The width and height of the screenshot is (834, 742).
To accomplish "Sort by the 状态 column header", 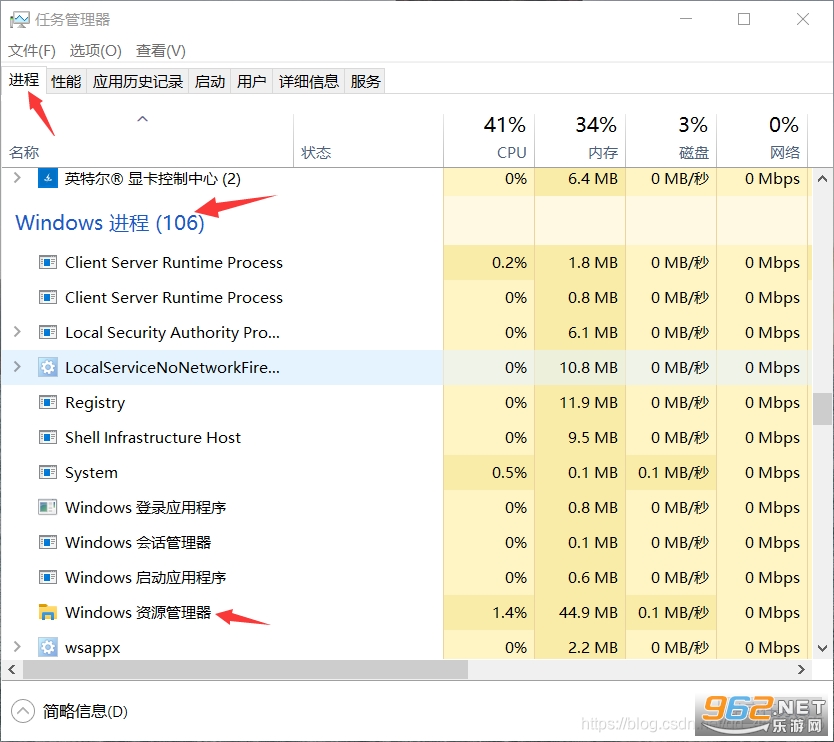I will coord(368,140).
